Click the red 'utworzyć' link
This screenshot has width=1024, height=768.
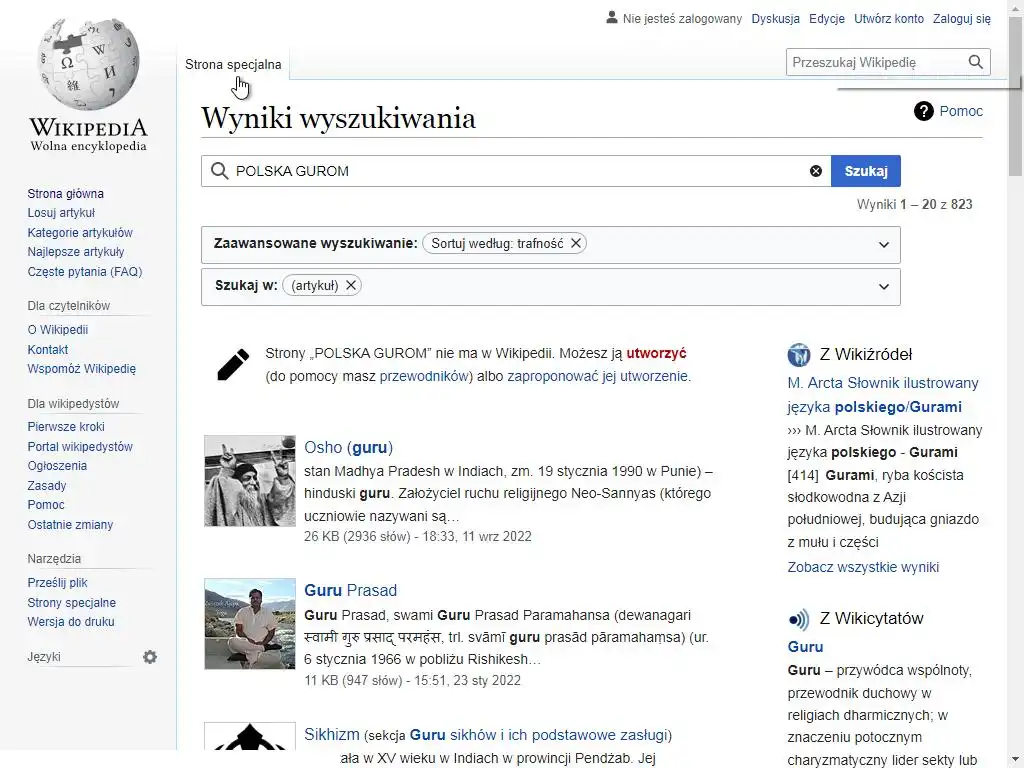point(656,353)
